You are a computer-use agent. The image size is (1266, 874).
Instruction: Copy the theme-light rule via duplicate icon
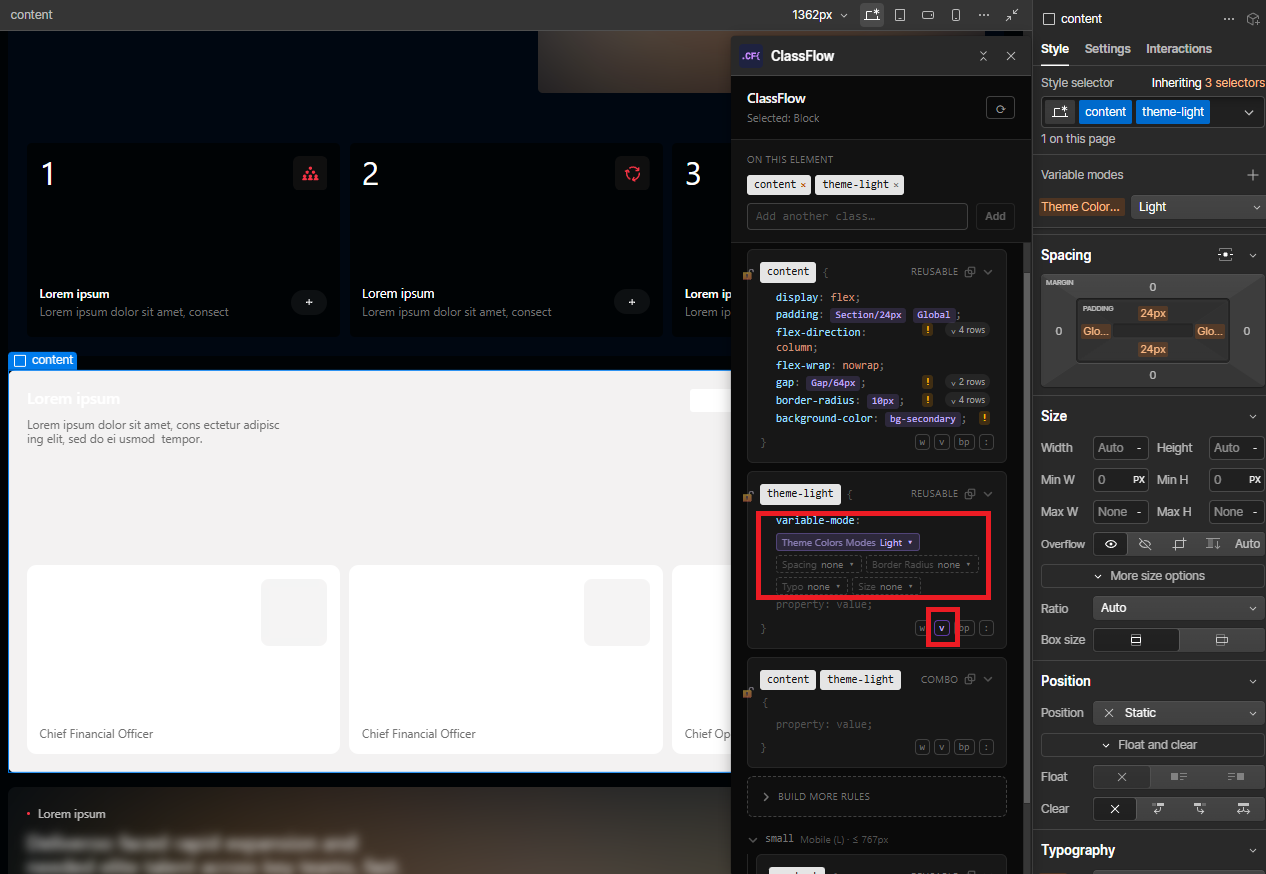(x=969, y=494)
